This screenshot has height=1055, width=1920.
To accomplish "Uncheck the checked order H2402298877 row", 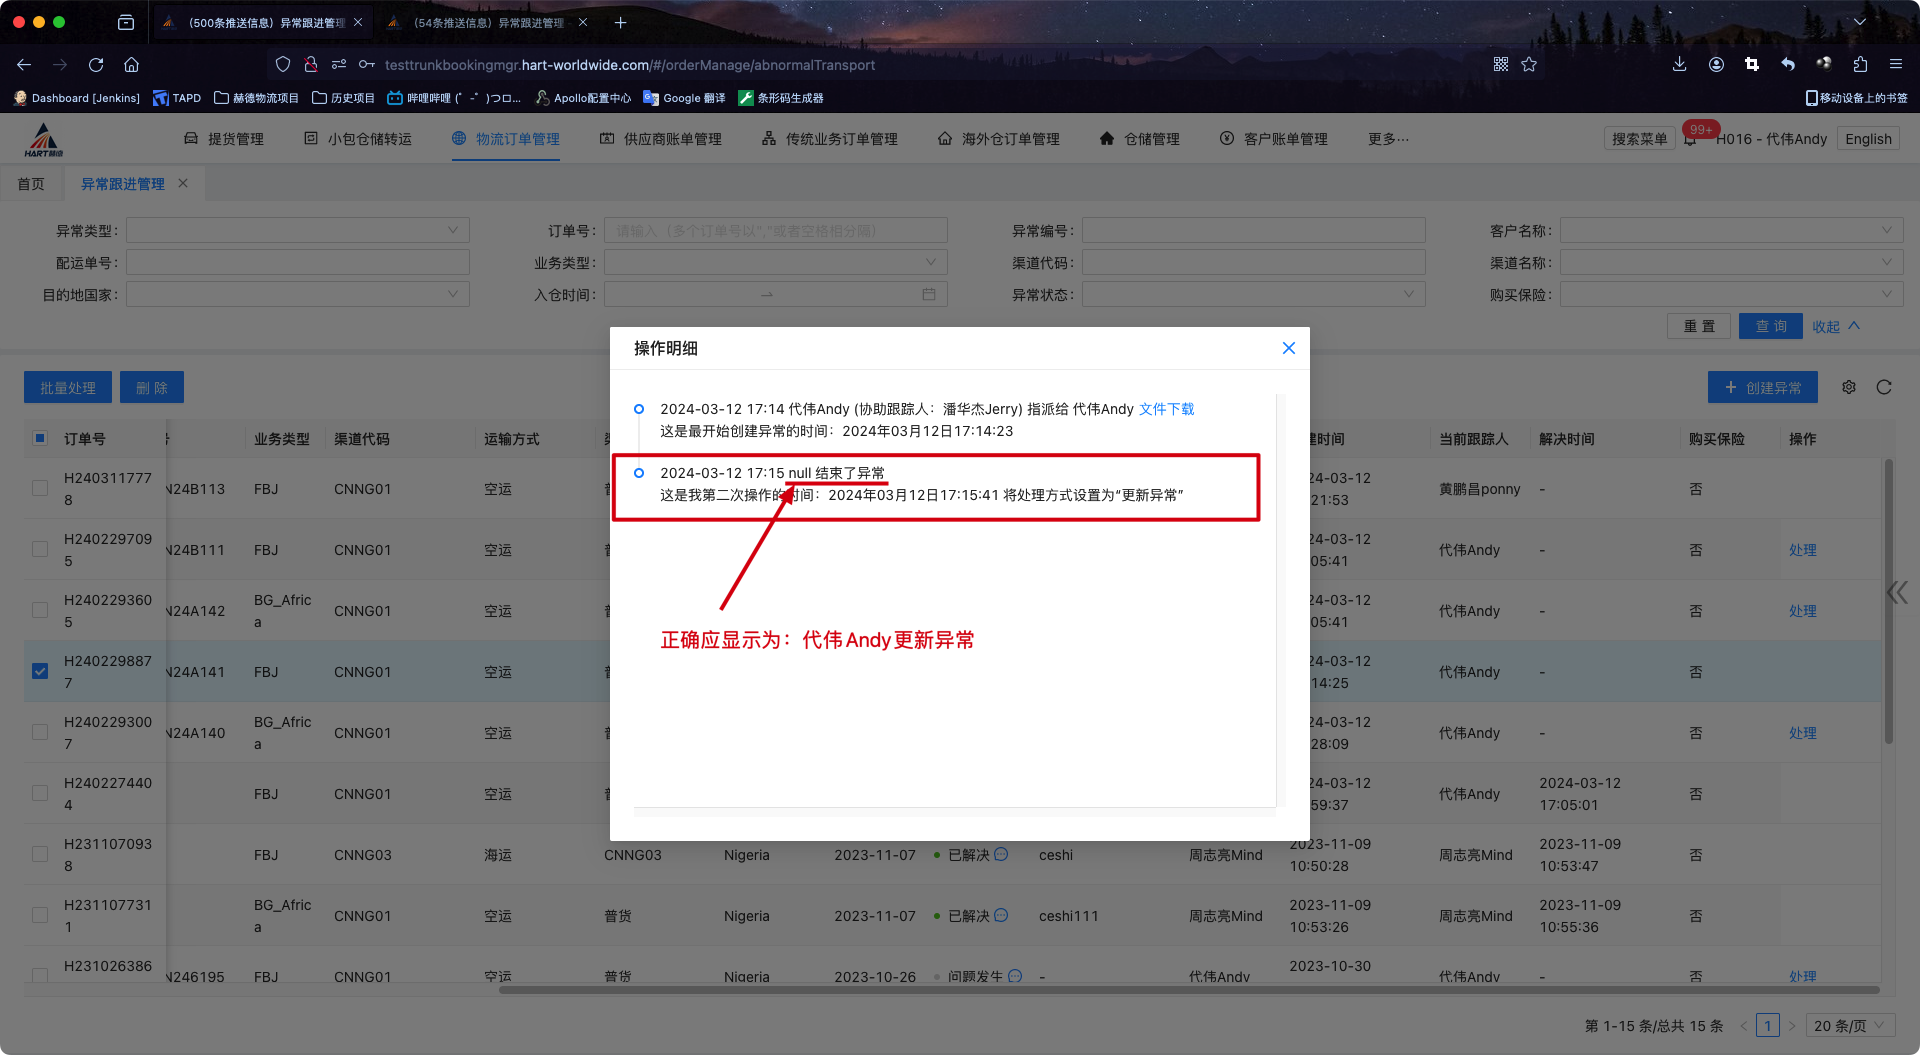I will 40,671.
